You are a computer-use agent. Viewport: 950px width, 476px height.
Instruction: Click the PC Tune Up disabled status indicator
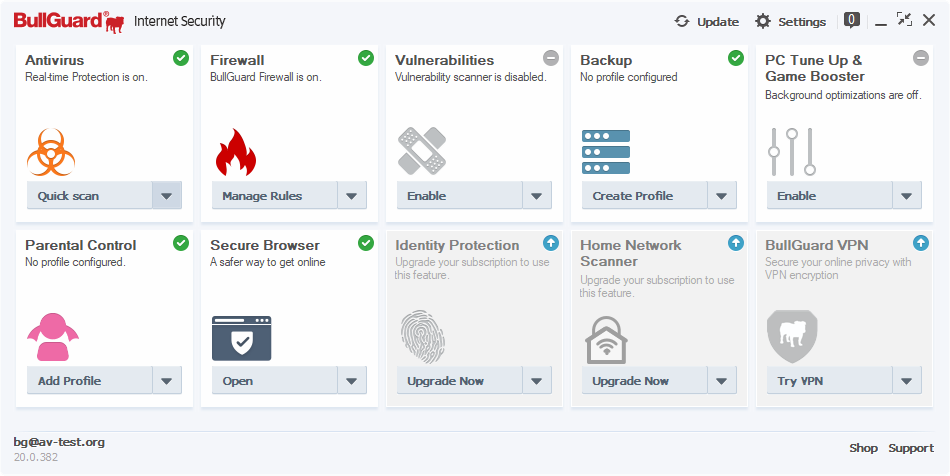click(921, 58)
